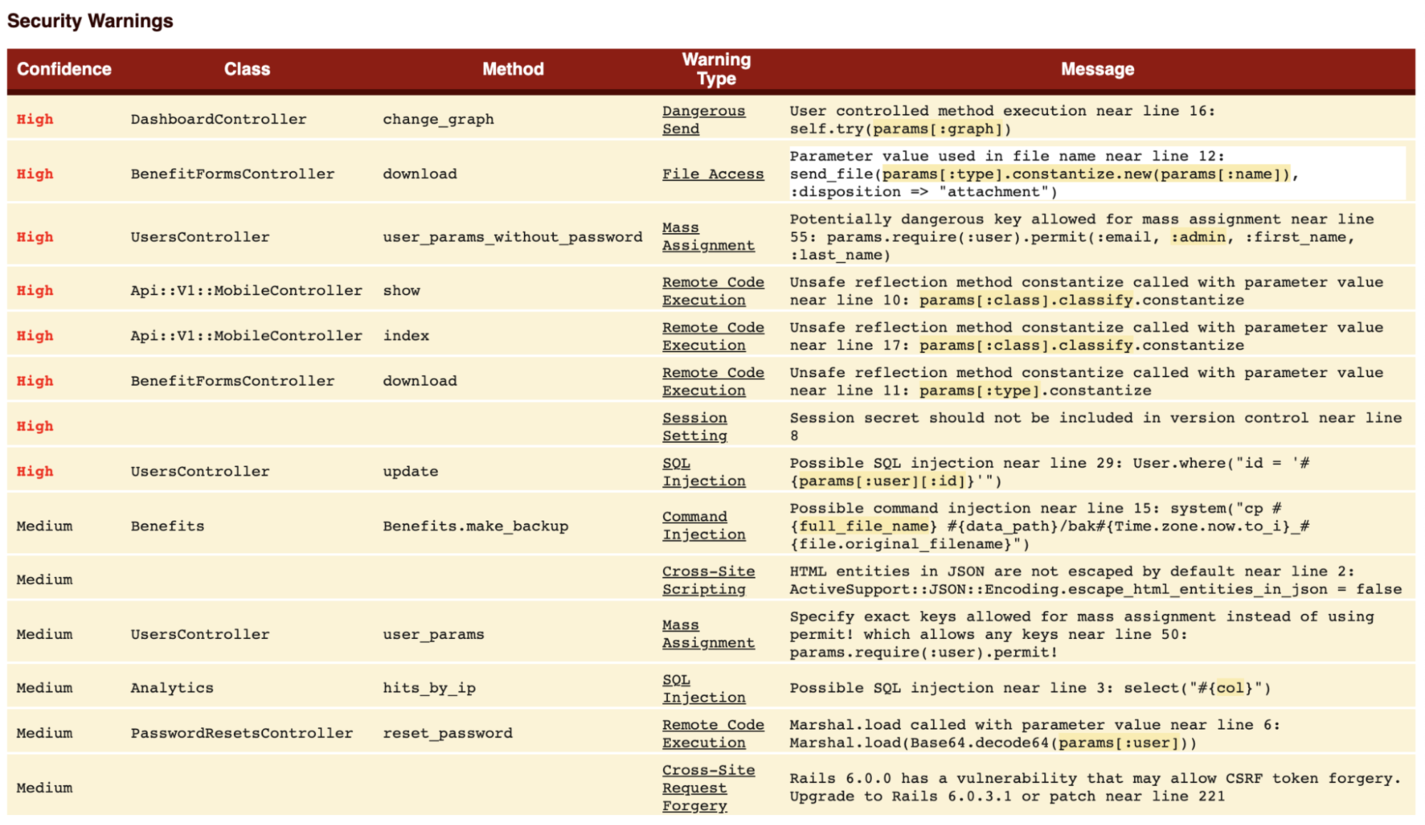Click the Method column header

(x=513, y=69)
